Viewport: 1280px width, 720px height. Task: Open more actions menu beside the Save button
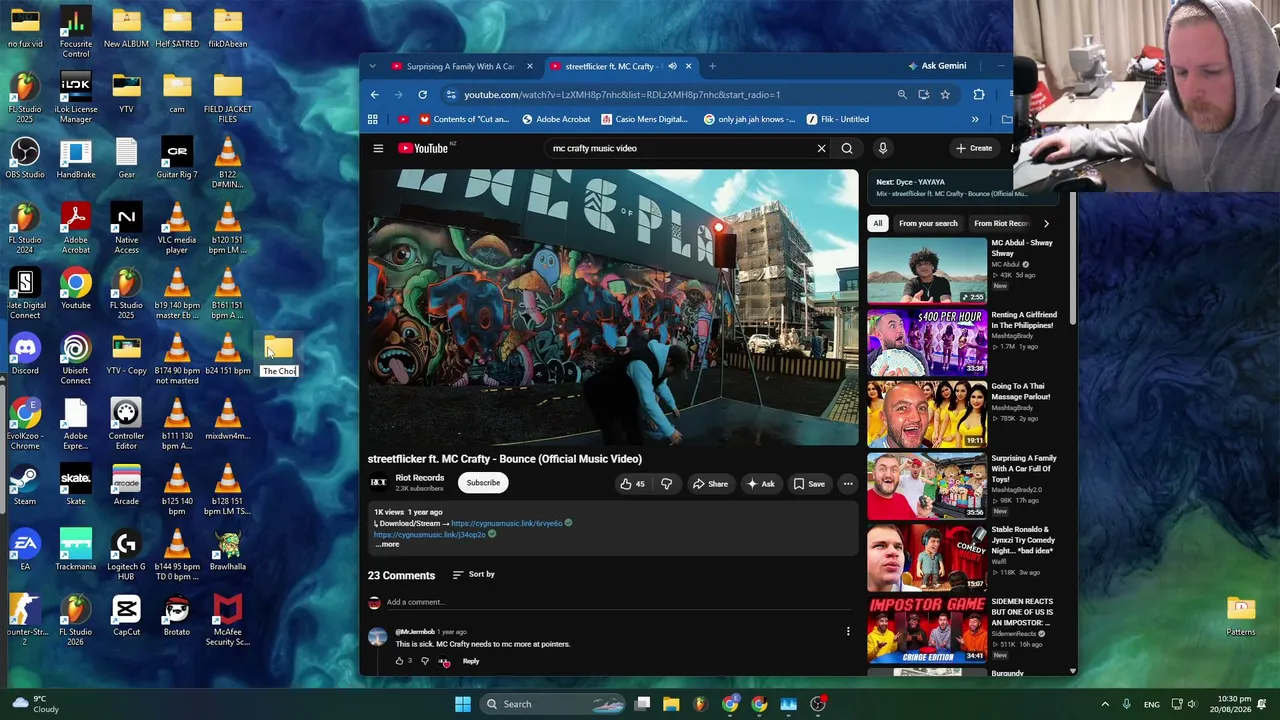click(847, 484)
